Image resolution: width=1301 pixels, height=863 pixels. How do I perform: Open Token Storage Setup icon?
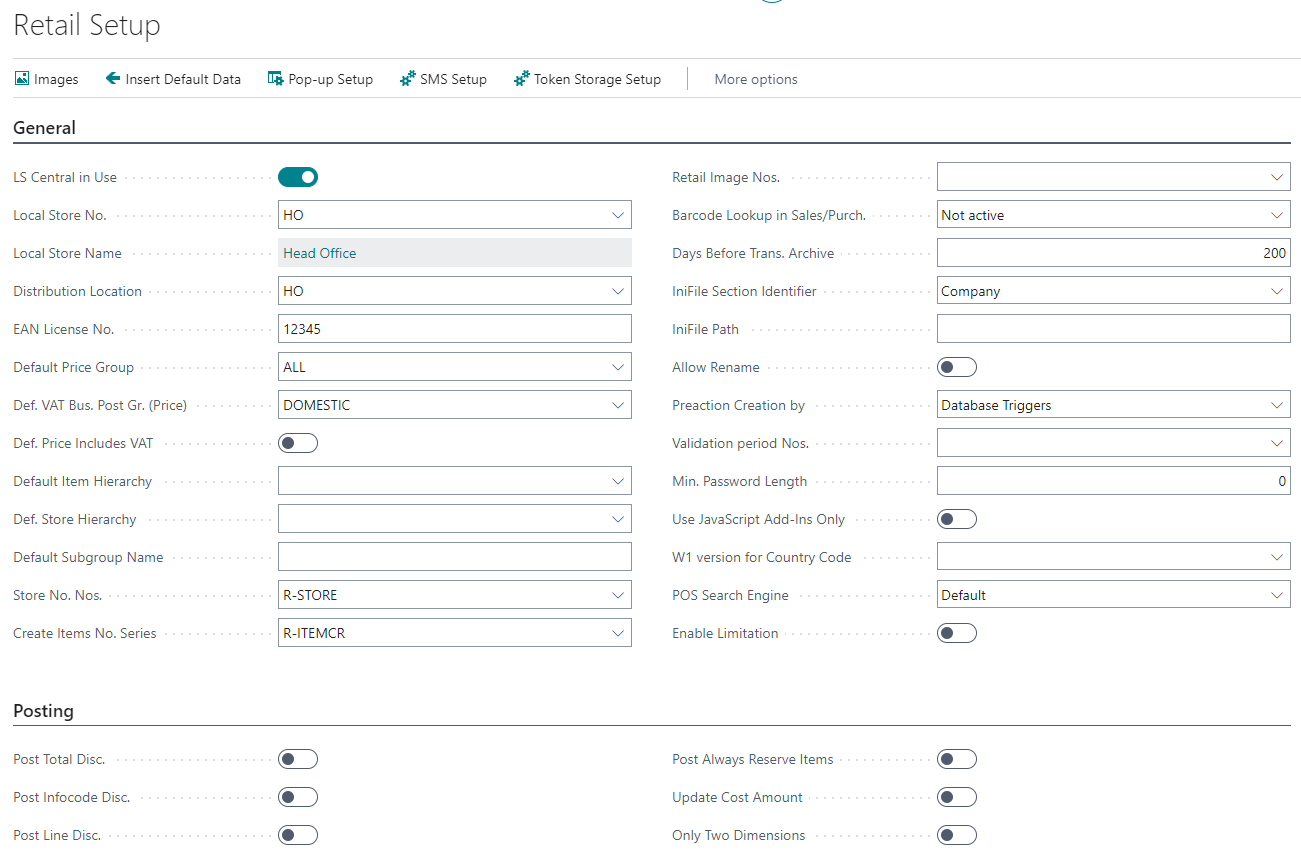(x=521, y=79)
